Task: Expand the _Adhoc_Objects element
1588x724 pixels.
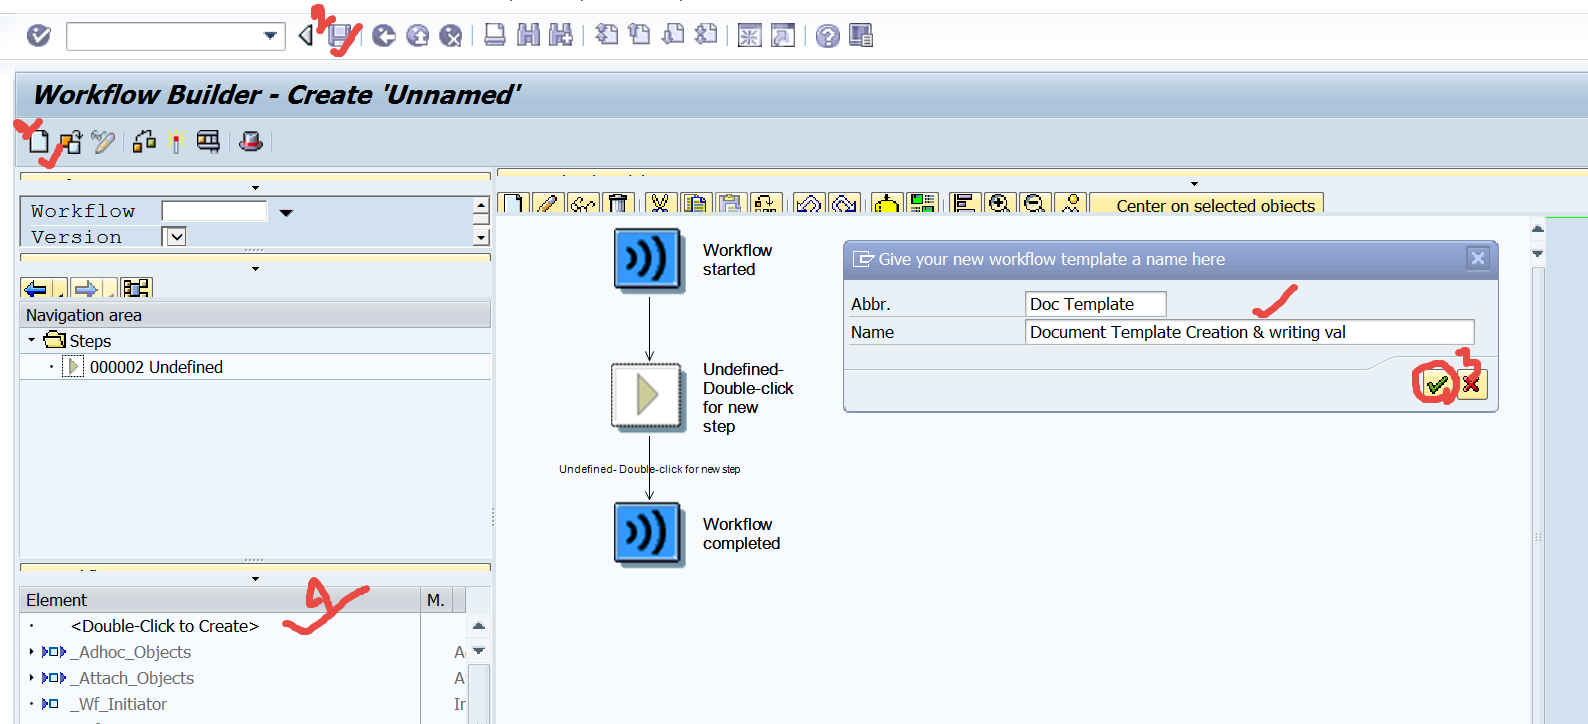Action: [31, 652]
